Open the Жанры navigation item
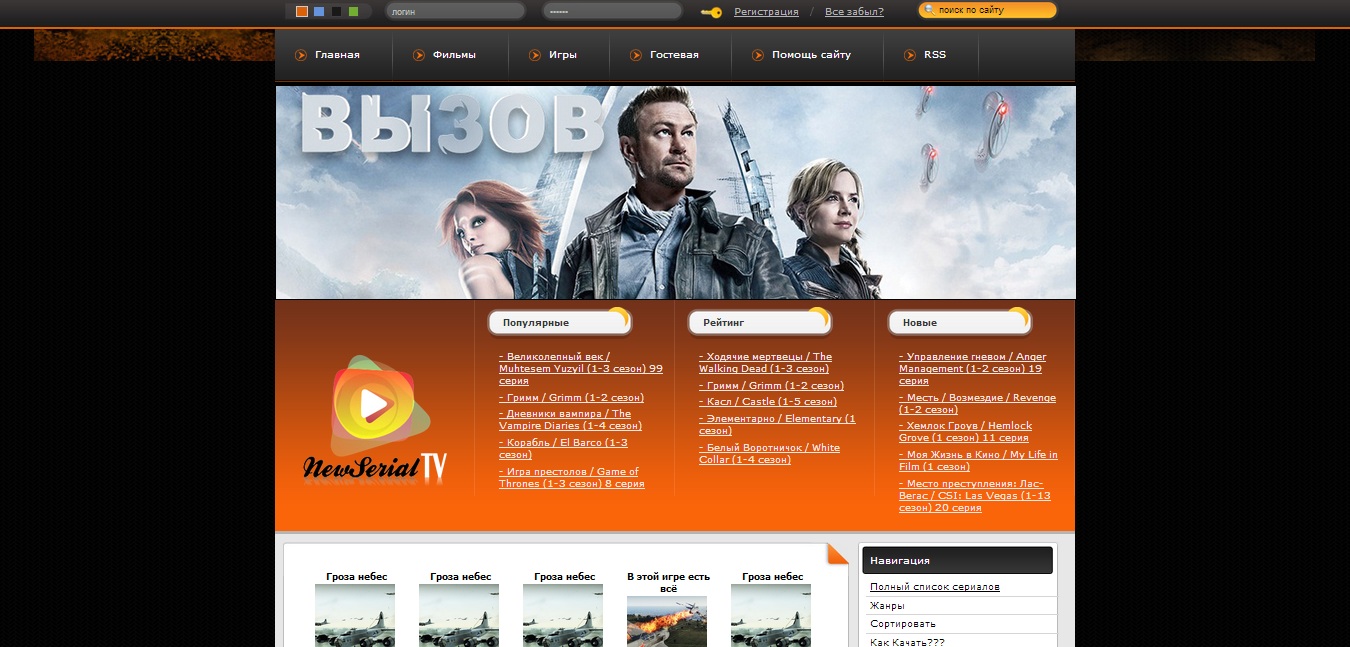The width and height of the screenshot is (1350, 647). 887,605
